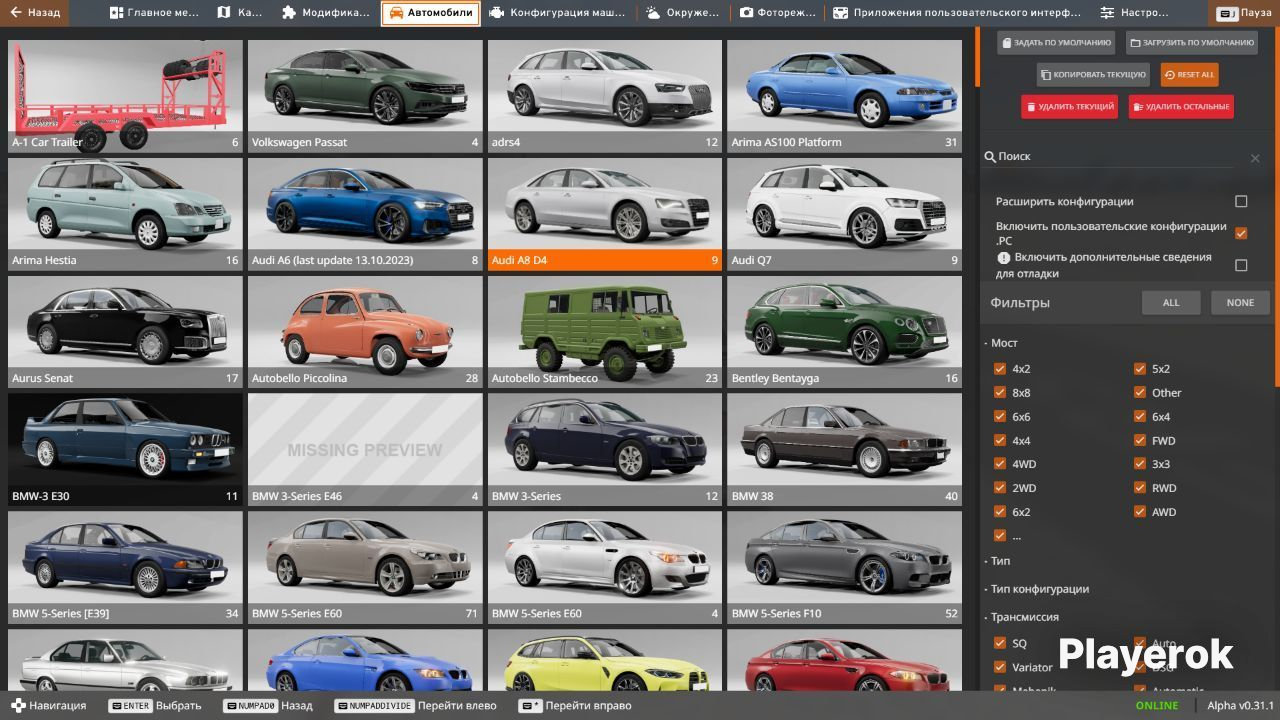Click the red Удалить текущий button
This screenshot has width=1280, height=720.
[1069, 106]
